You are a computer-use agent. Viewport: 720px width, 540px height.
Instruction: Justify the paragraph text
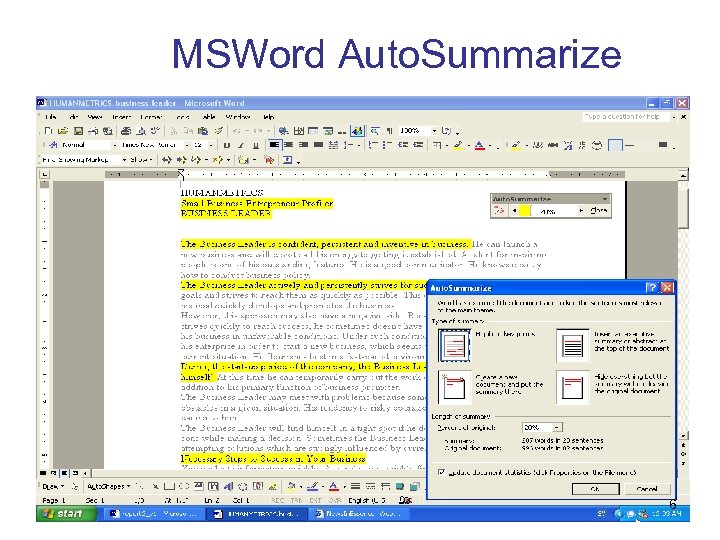tap(318, 145)
